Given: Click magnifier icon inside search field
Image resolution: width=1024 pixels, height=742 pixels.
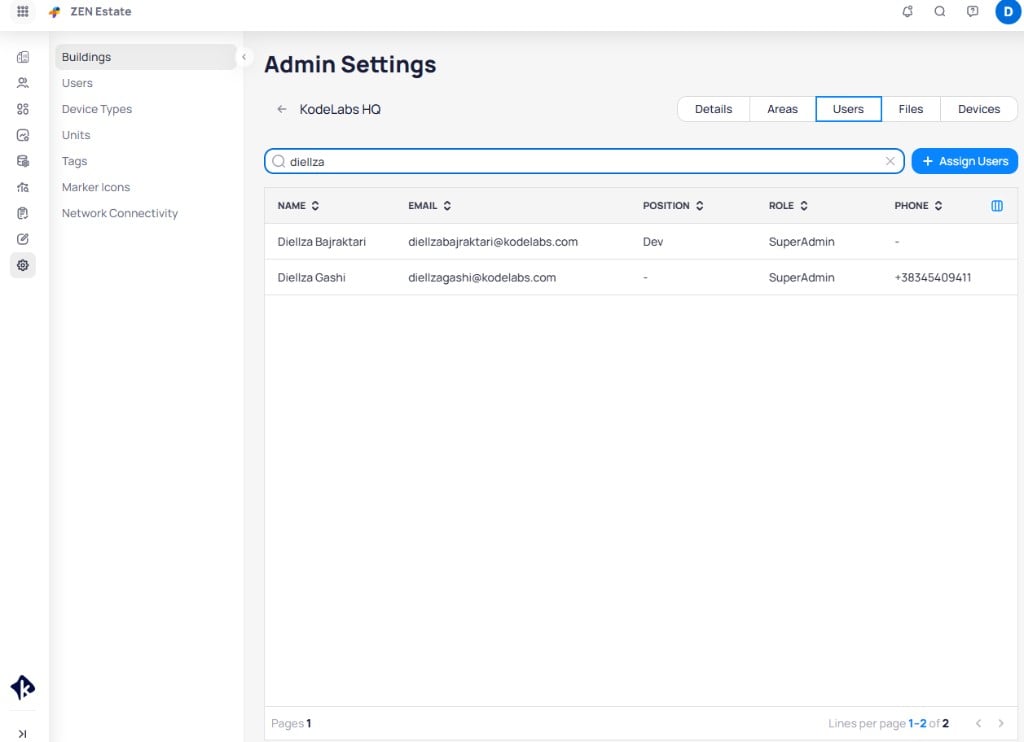Looking at the screenshot, I should (x=279, y=161).
